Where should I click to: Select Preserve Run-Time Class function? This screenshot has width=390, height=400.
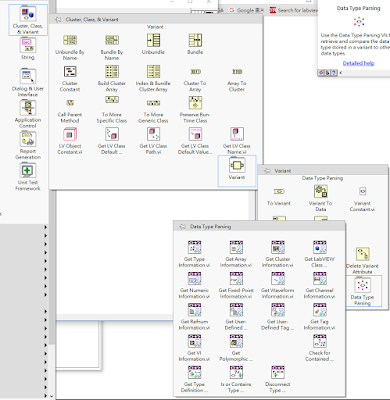195,109
